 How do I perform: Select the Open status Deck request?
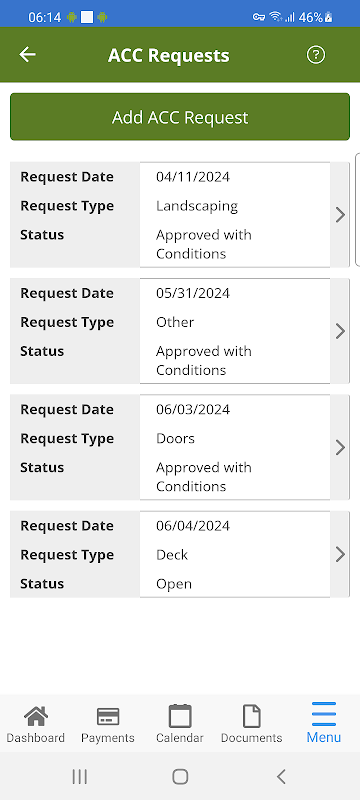(180, 554)
